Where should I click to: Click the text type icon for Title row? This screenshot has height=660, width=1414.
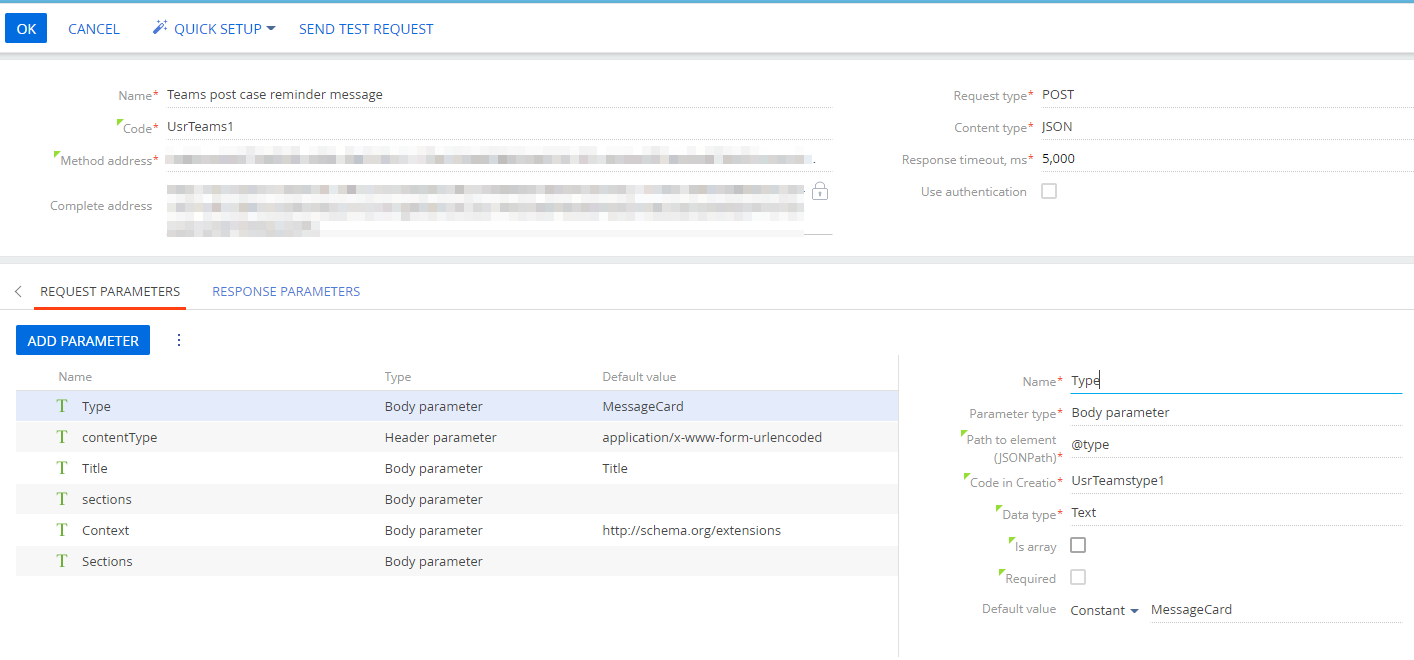(x=62, y=468)
